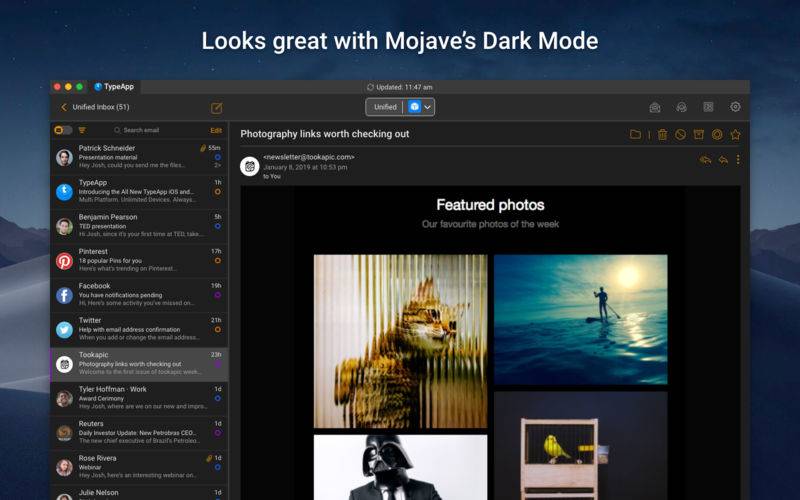Toggle the orange dot on the Pinterest email
800x500 pixels.
coord(217,261)
